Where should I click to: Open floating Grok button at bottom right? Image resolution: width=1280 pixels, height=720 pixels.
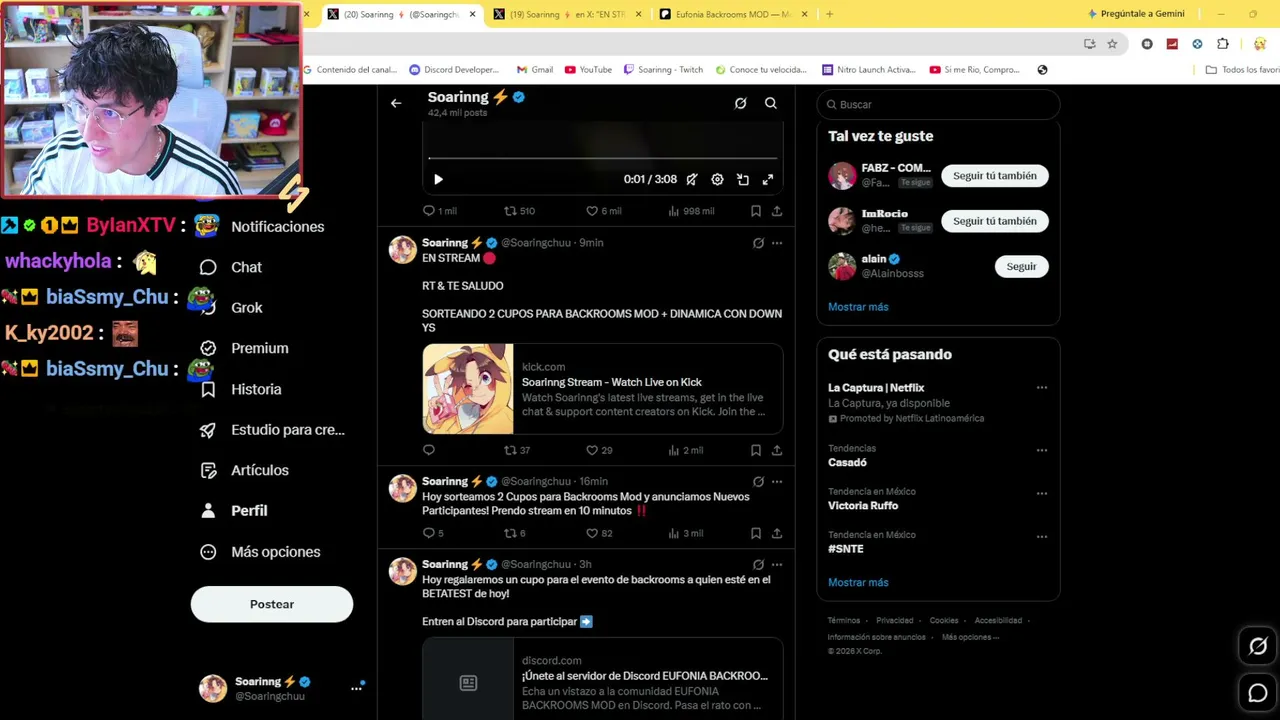coord(1258,647)
